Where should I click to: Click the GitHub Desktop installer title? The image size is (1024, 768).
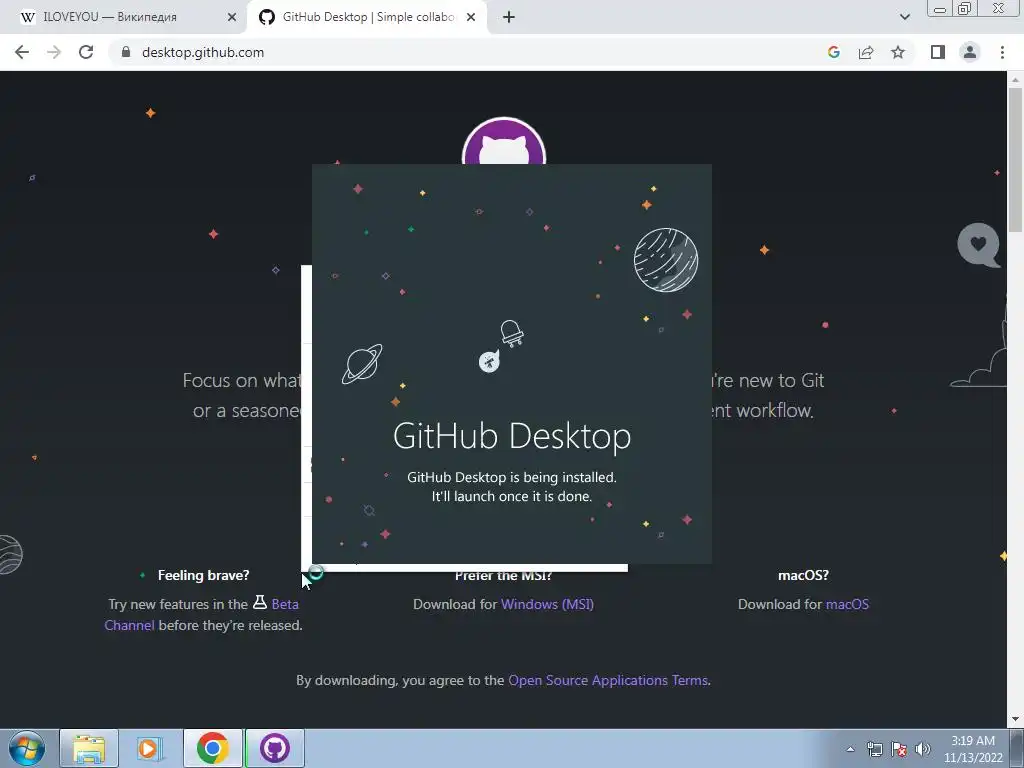tap(512, 436)
